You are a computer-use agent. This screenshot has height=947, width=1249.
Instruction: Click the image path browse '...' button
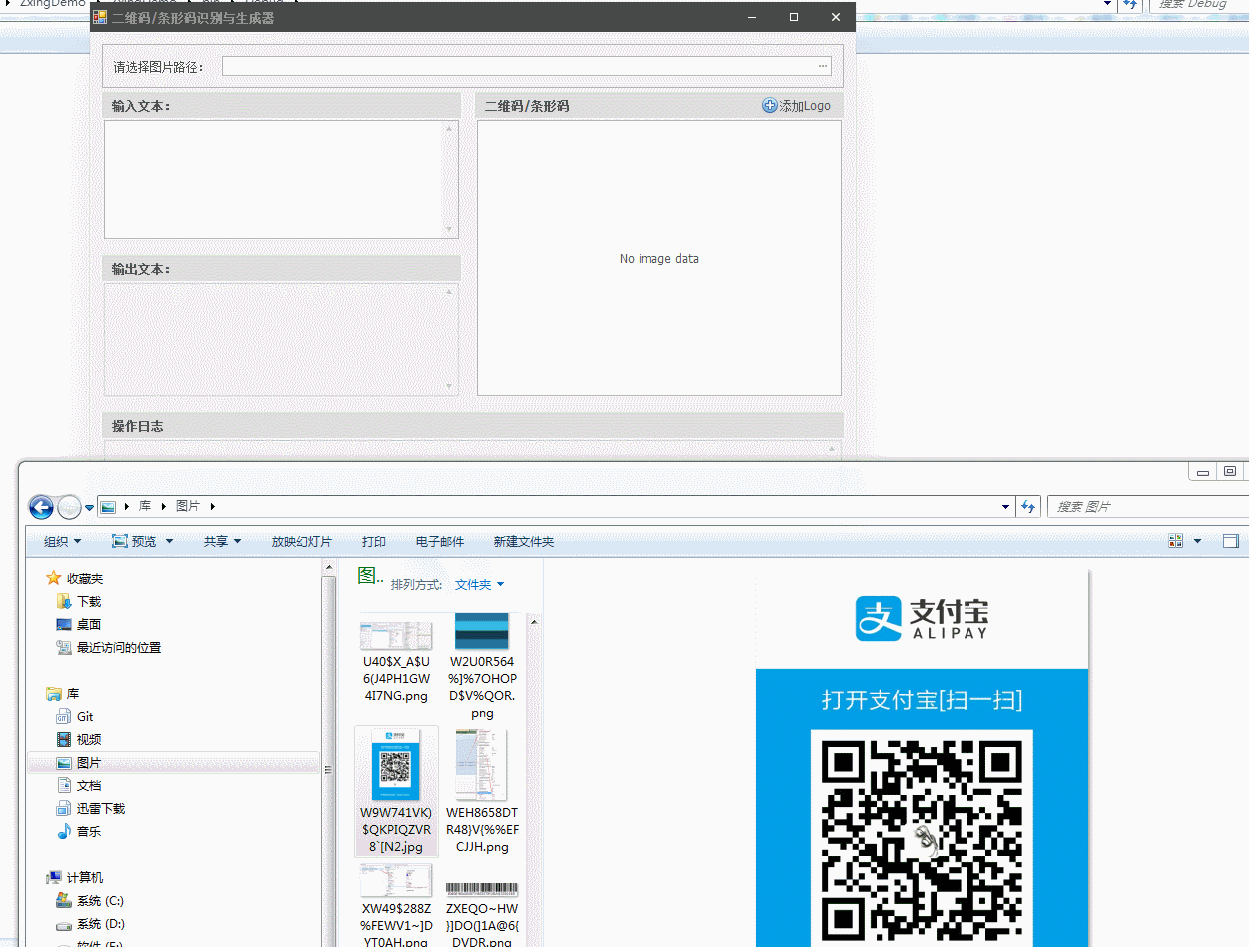(x=823, y=66)
